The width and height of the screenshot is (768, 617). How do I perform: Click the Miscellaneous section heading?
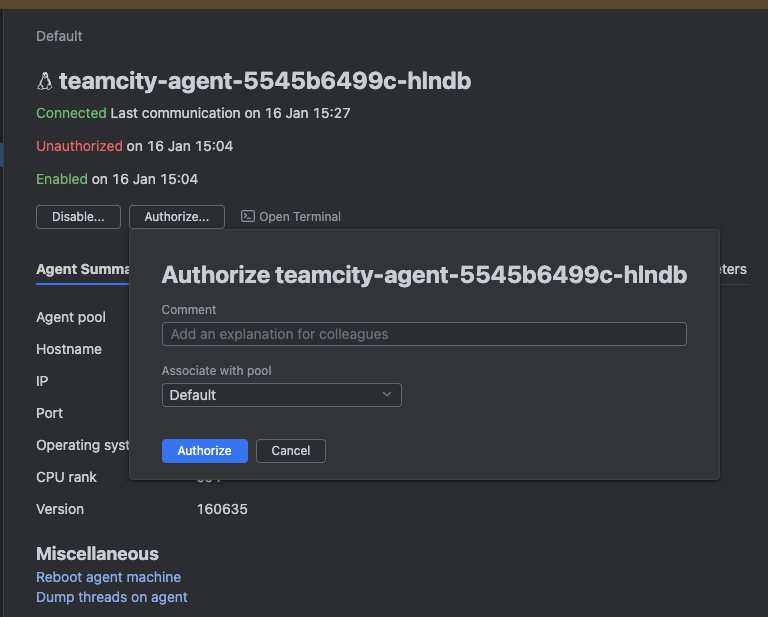click(x=97, y=554)
